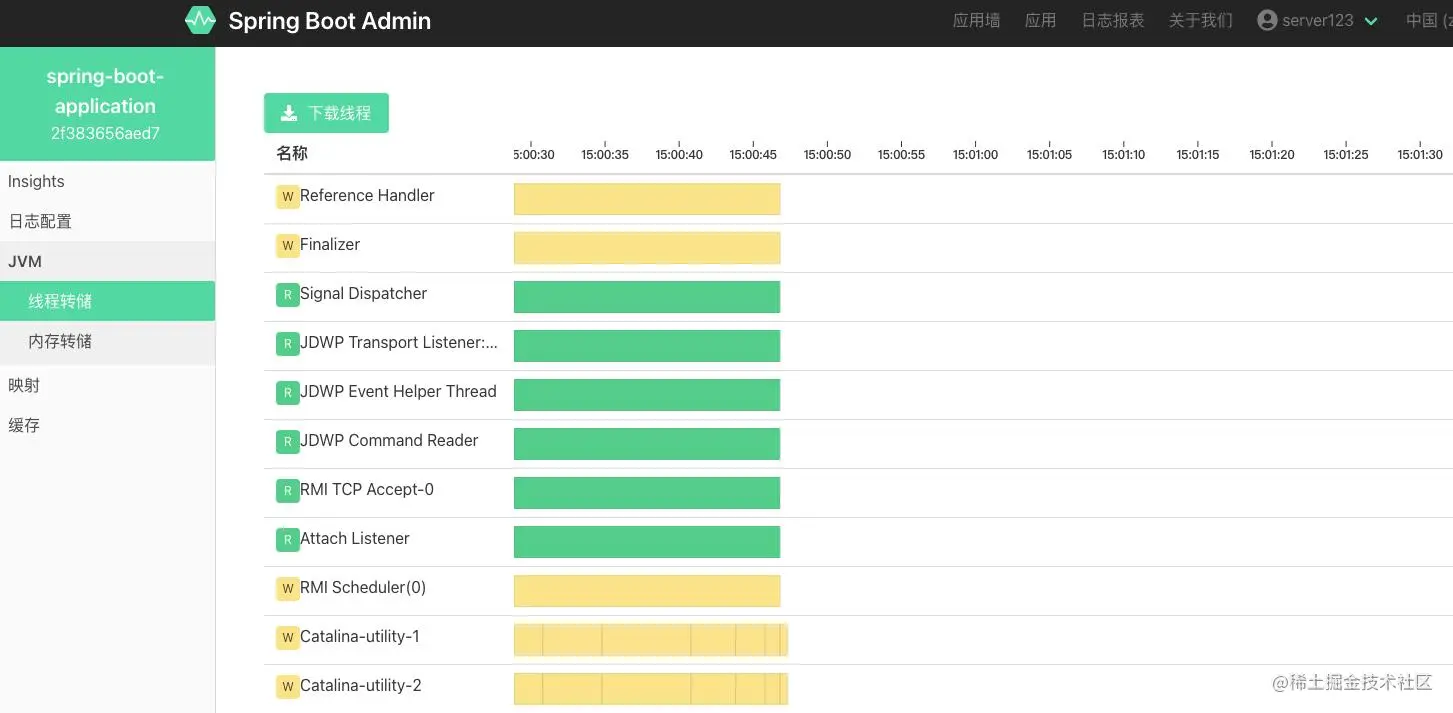Click the 15:00:45 time axis label
This screenshot has width=1453, height=713.
(x=753, y=155)
